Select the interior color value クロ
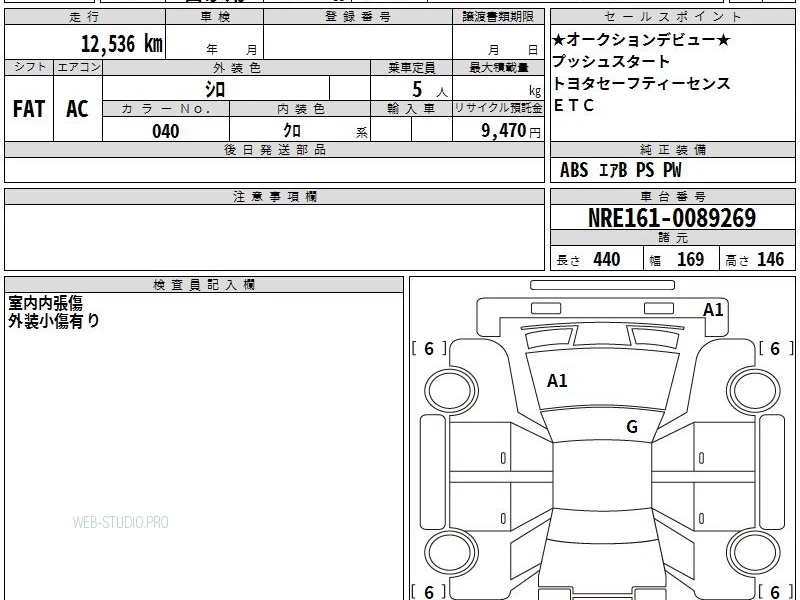 [292, 131]
